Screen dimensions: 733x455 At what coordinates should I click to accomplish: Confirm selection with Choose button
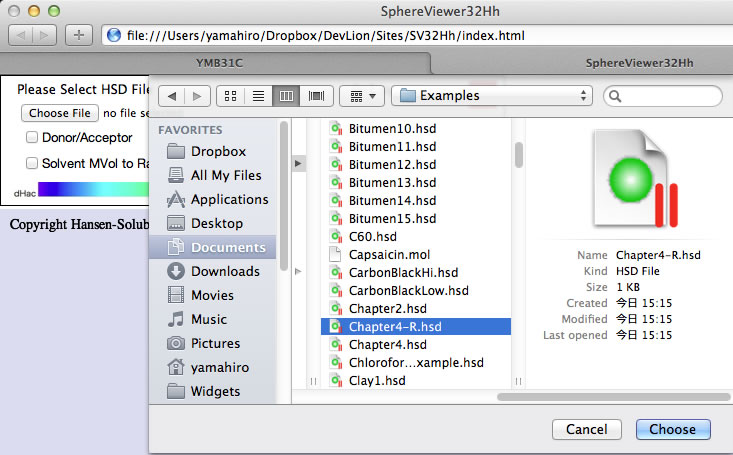tap(673, 429)
